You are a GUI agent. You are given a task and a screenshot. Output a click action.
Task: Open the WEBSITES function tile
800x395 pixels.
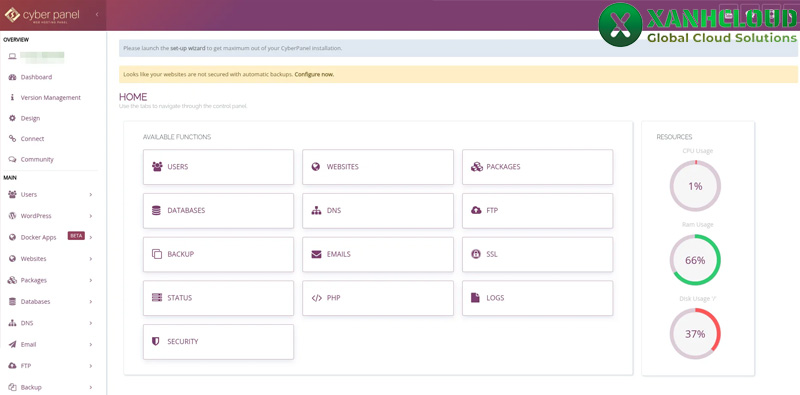coord(378,167)
